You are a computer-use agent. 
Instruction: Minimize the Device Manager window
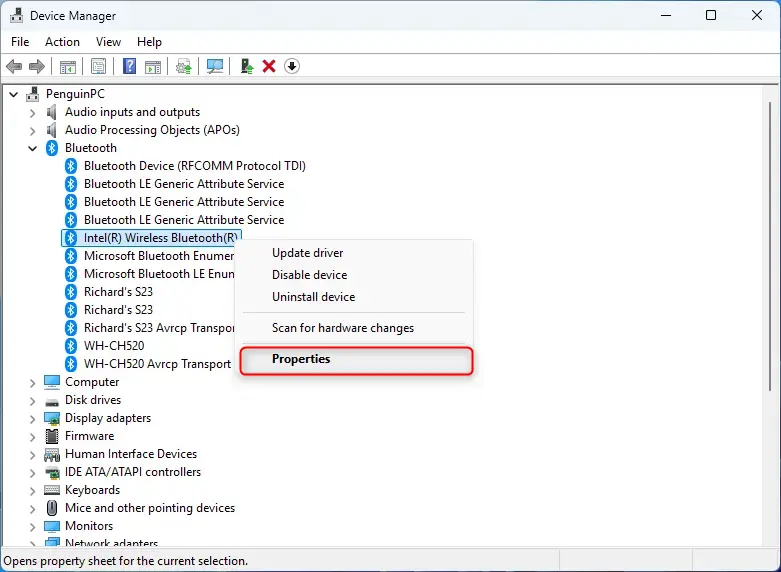666,15
